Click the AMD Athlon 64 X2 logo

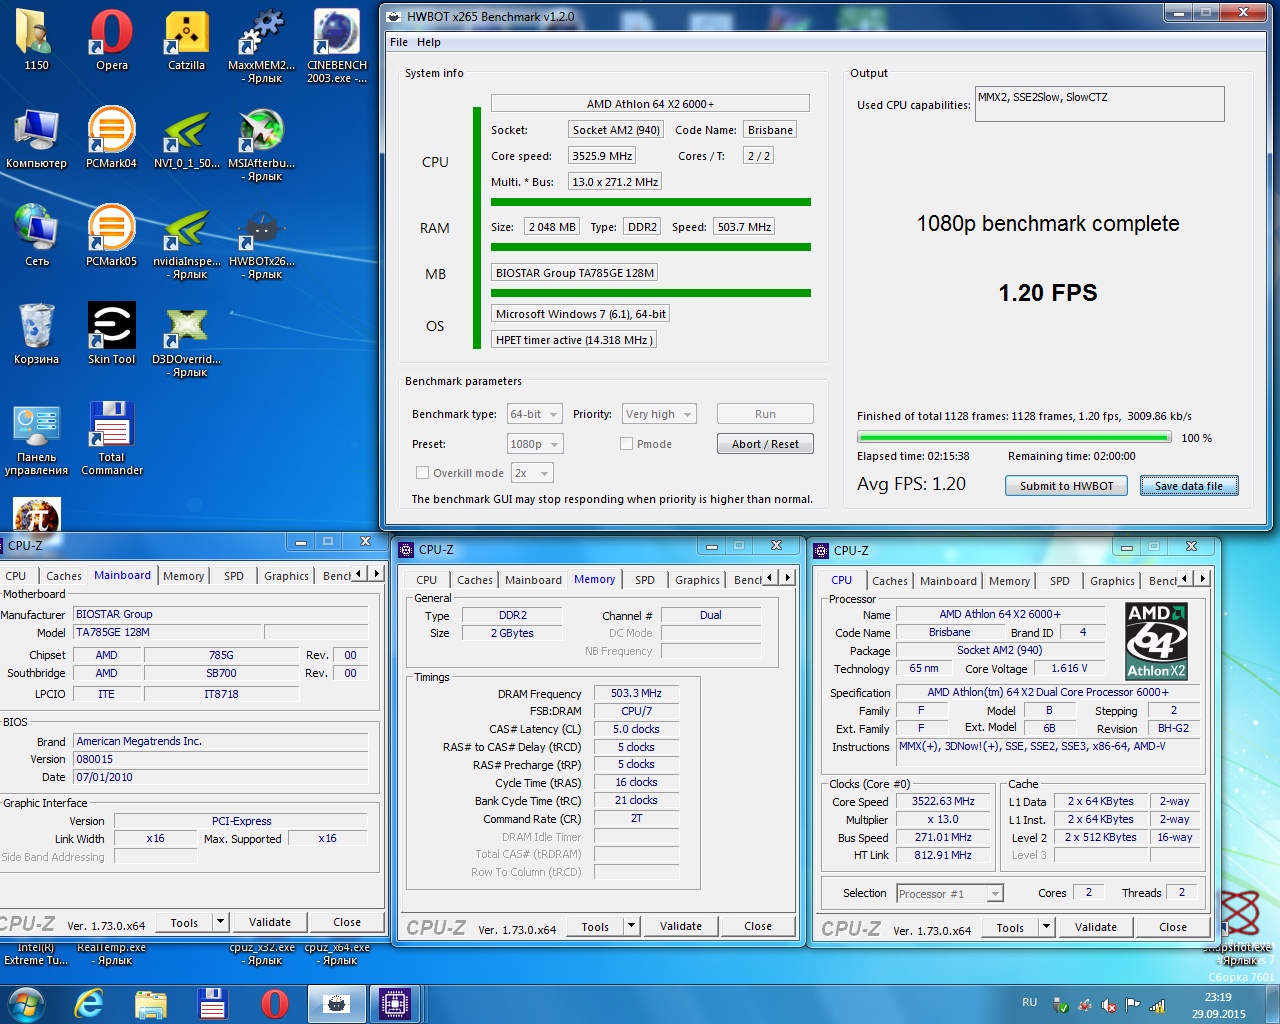(1157, 641)
